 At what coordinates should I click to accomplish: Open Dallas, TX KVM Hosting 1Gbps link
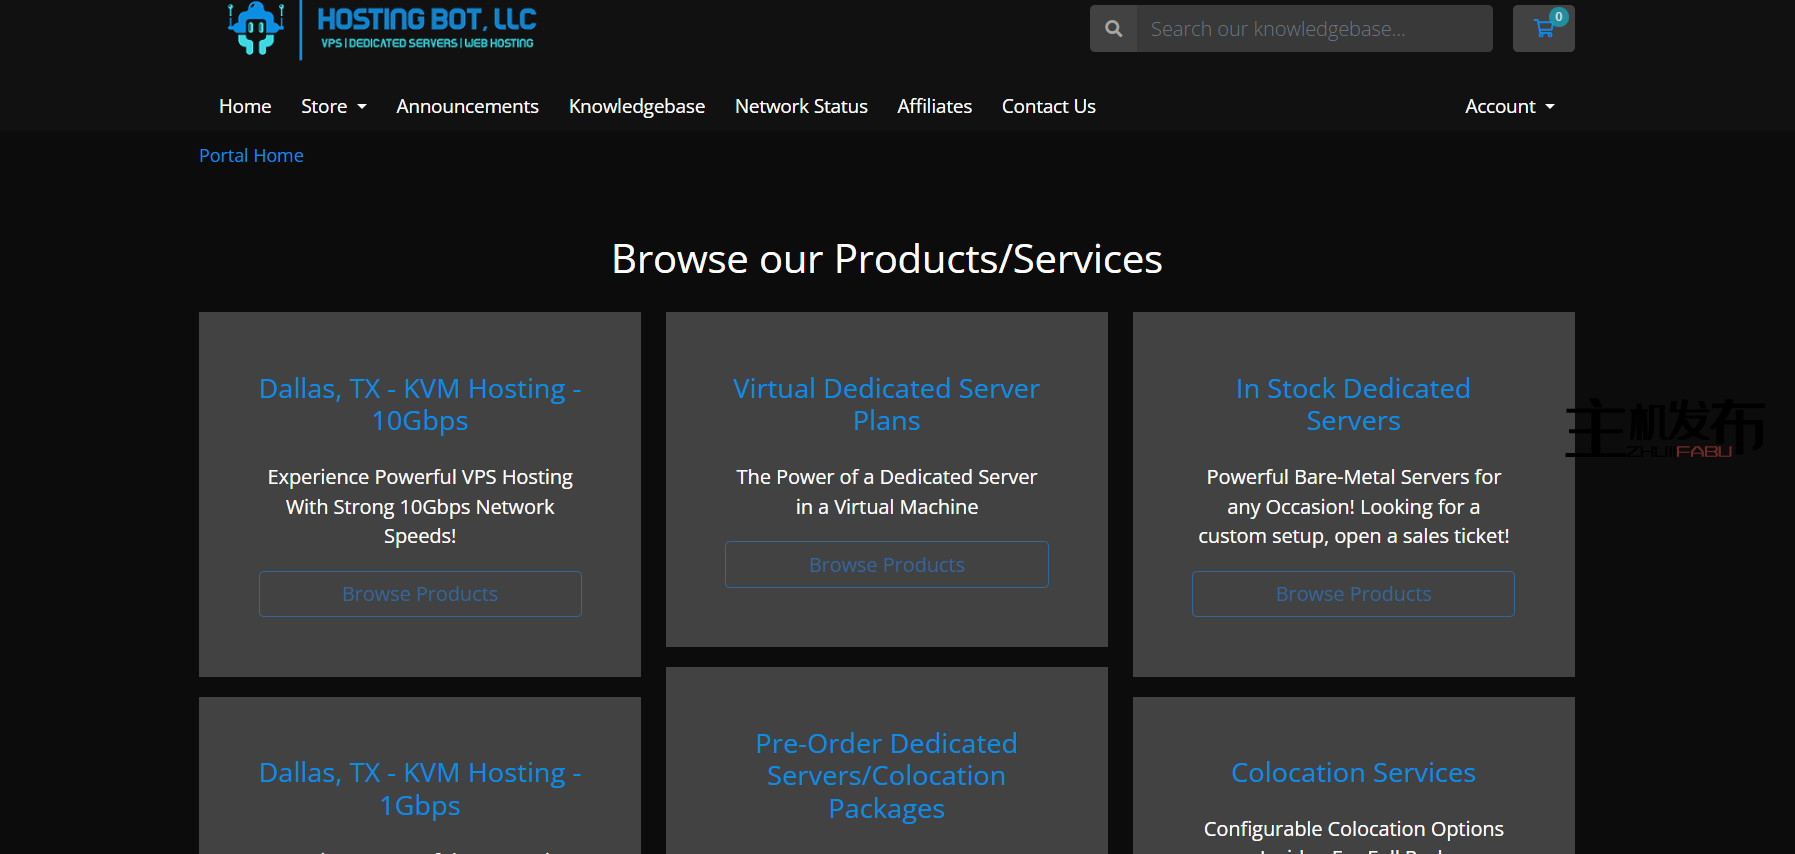pyautogui.click(x=420, y=789)
